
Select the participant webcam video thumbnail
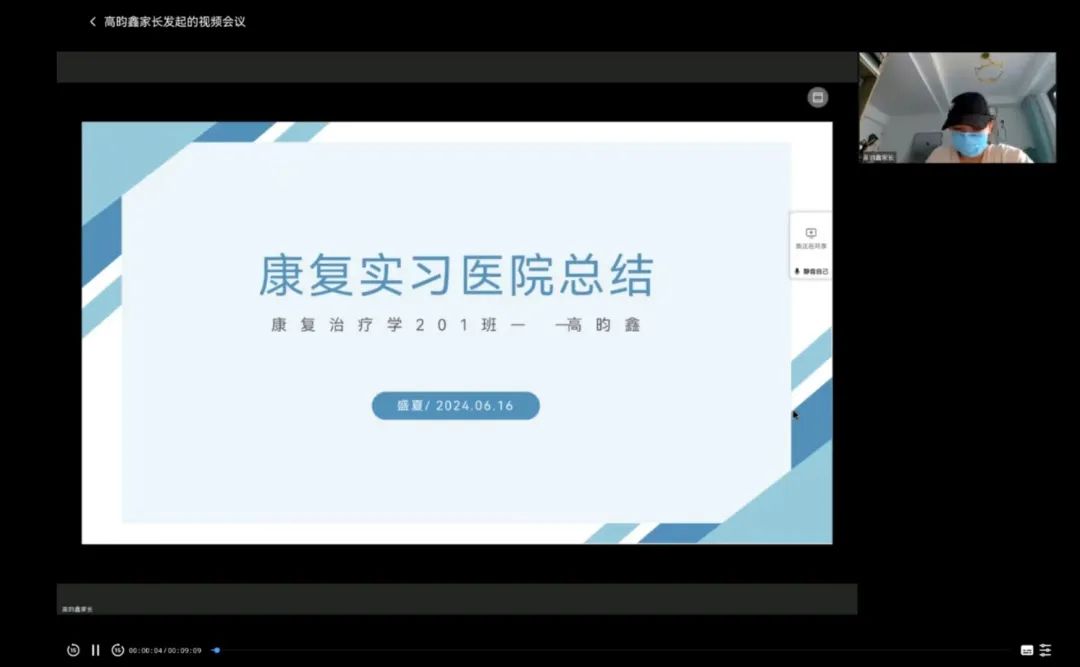957,107
